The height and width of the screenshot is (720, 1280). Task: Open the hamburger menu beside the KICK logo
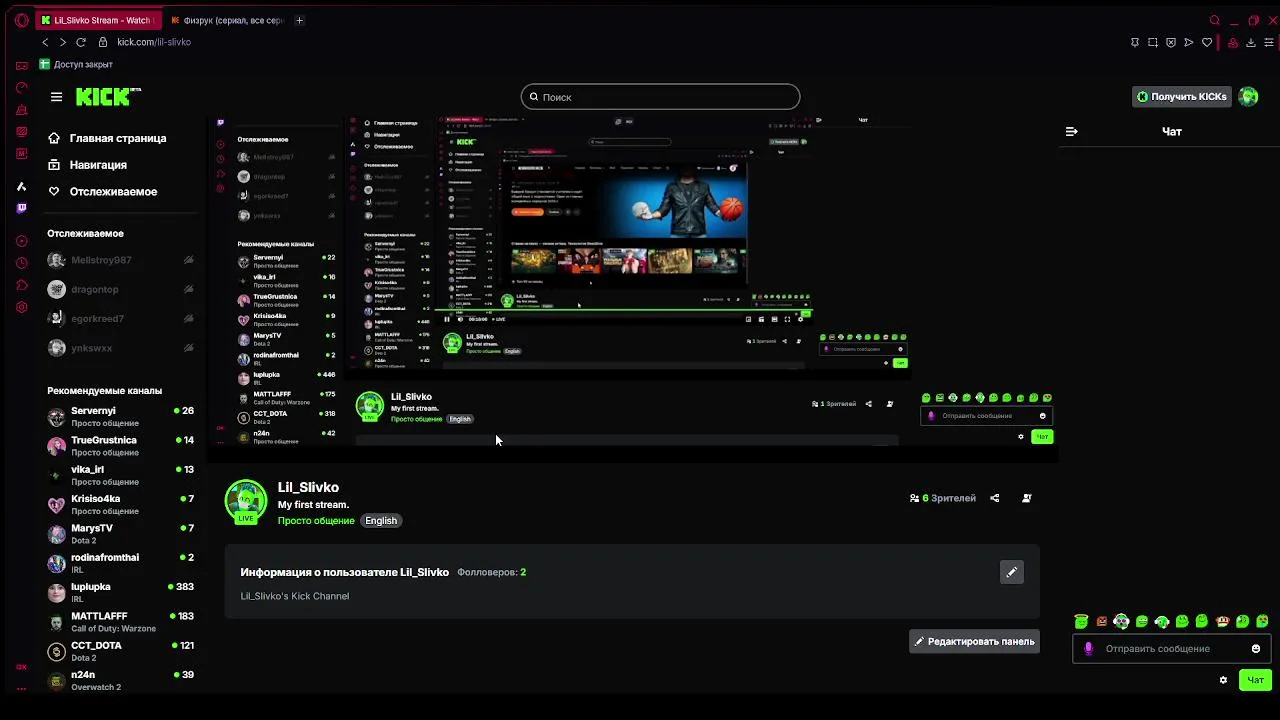click(56, 97)
